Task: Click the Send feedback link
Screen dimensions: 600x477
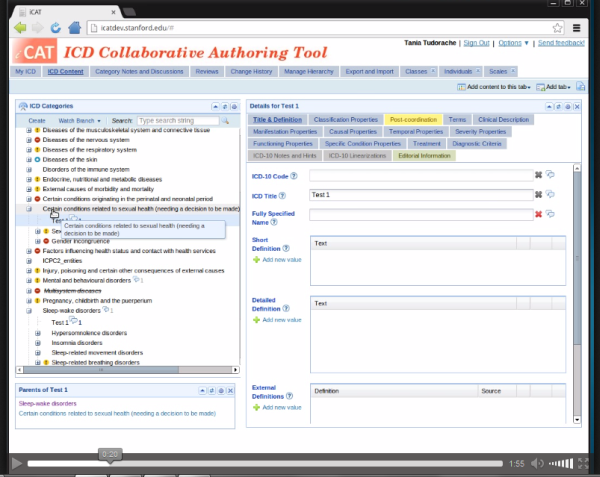Action: click(561, 43)
